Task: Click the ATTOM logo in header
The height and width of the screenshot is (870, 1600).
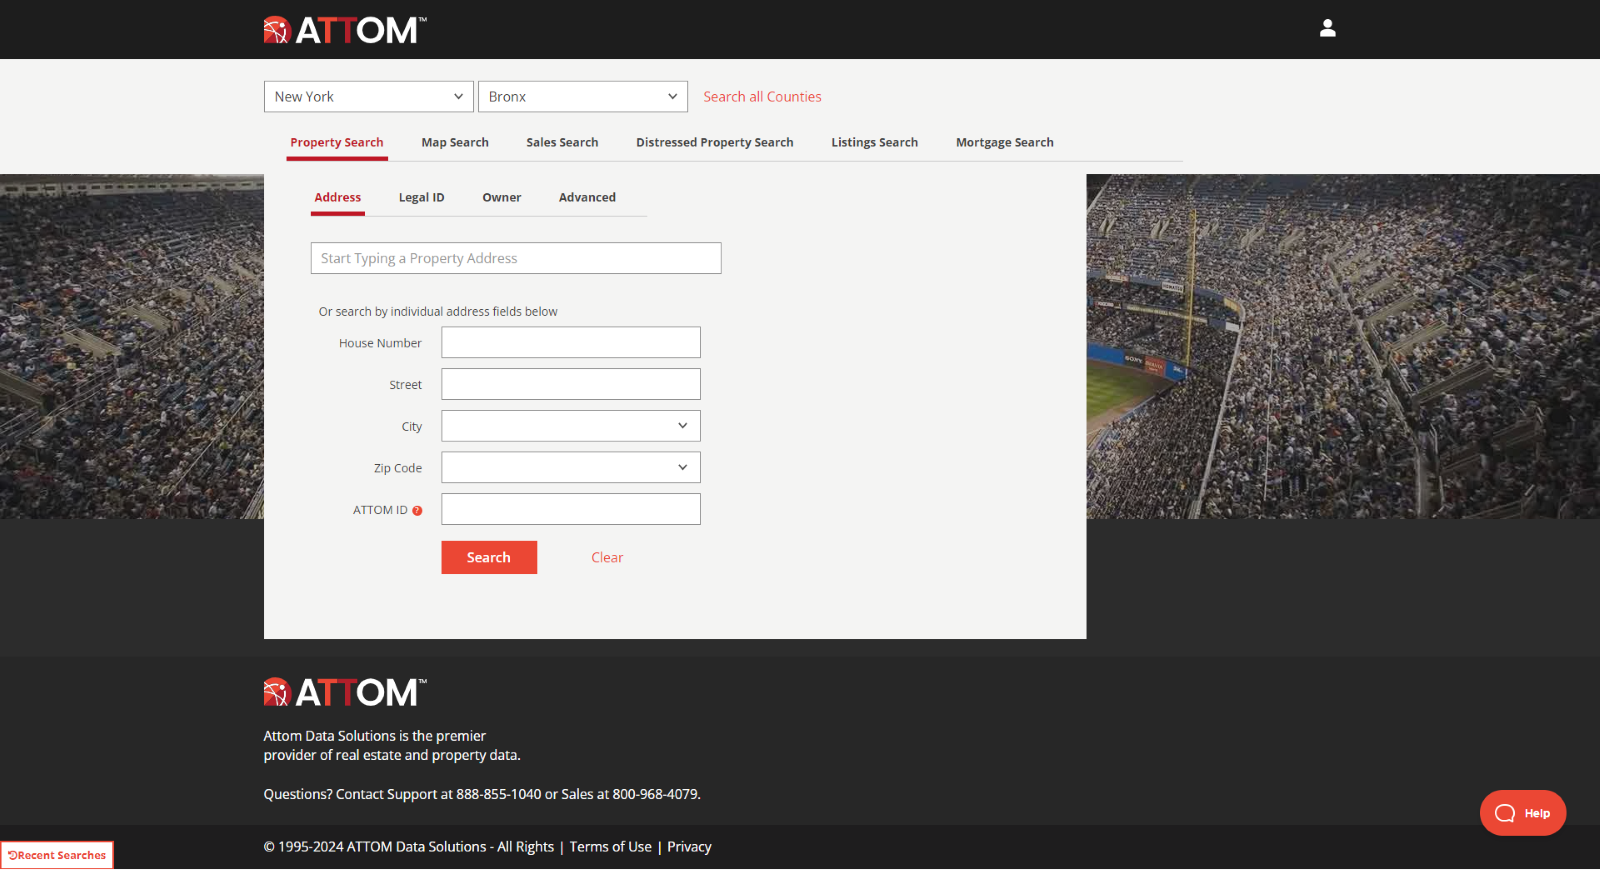Action: (345, 30)
